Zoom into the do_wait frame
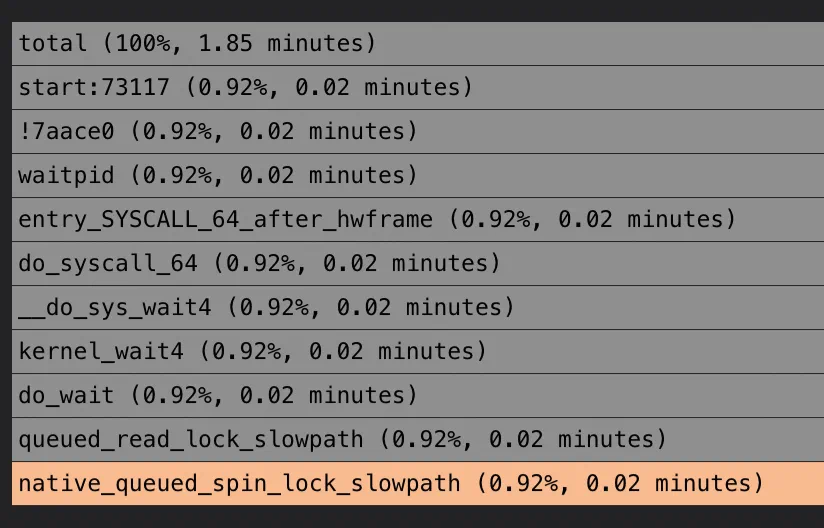This screenshot has height=528, width=824. tap(412, 395)
